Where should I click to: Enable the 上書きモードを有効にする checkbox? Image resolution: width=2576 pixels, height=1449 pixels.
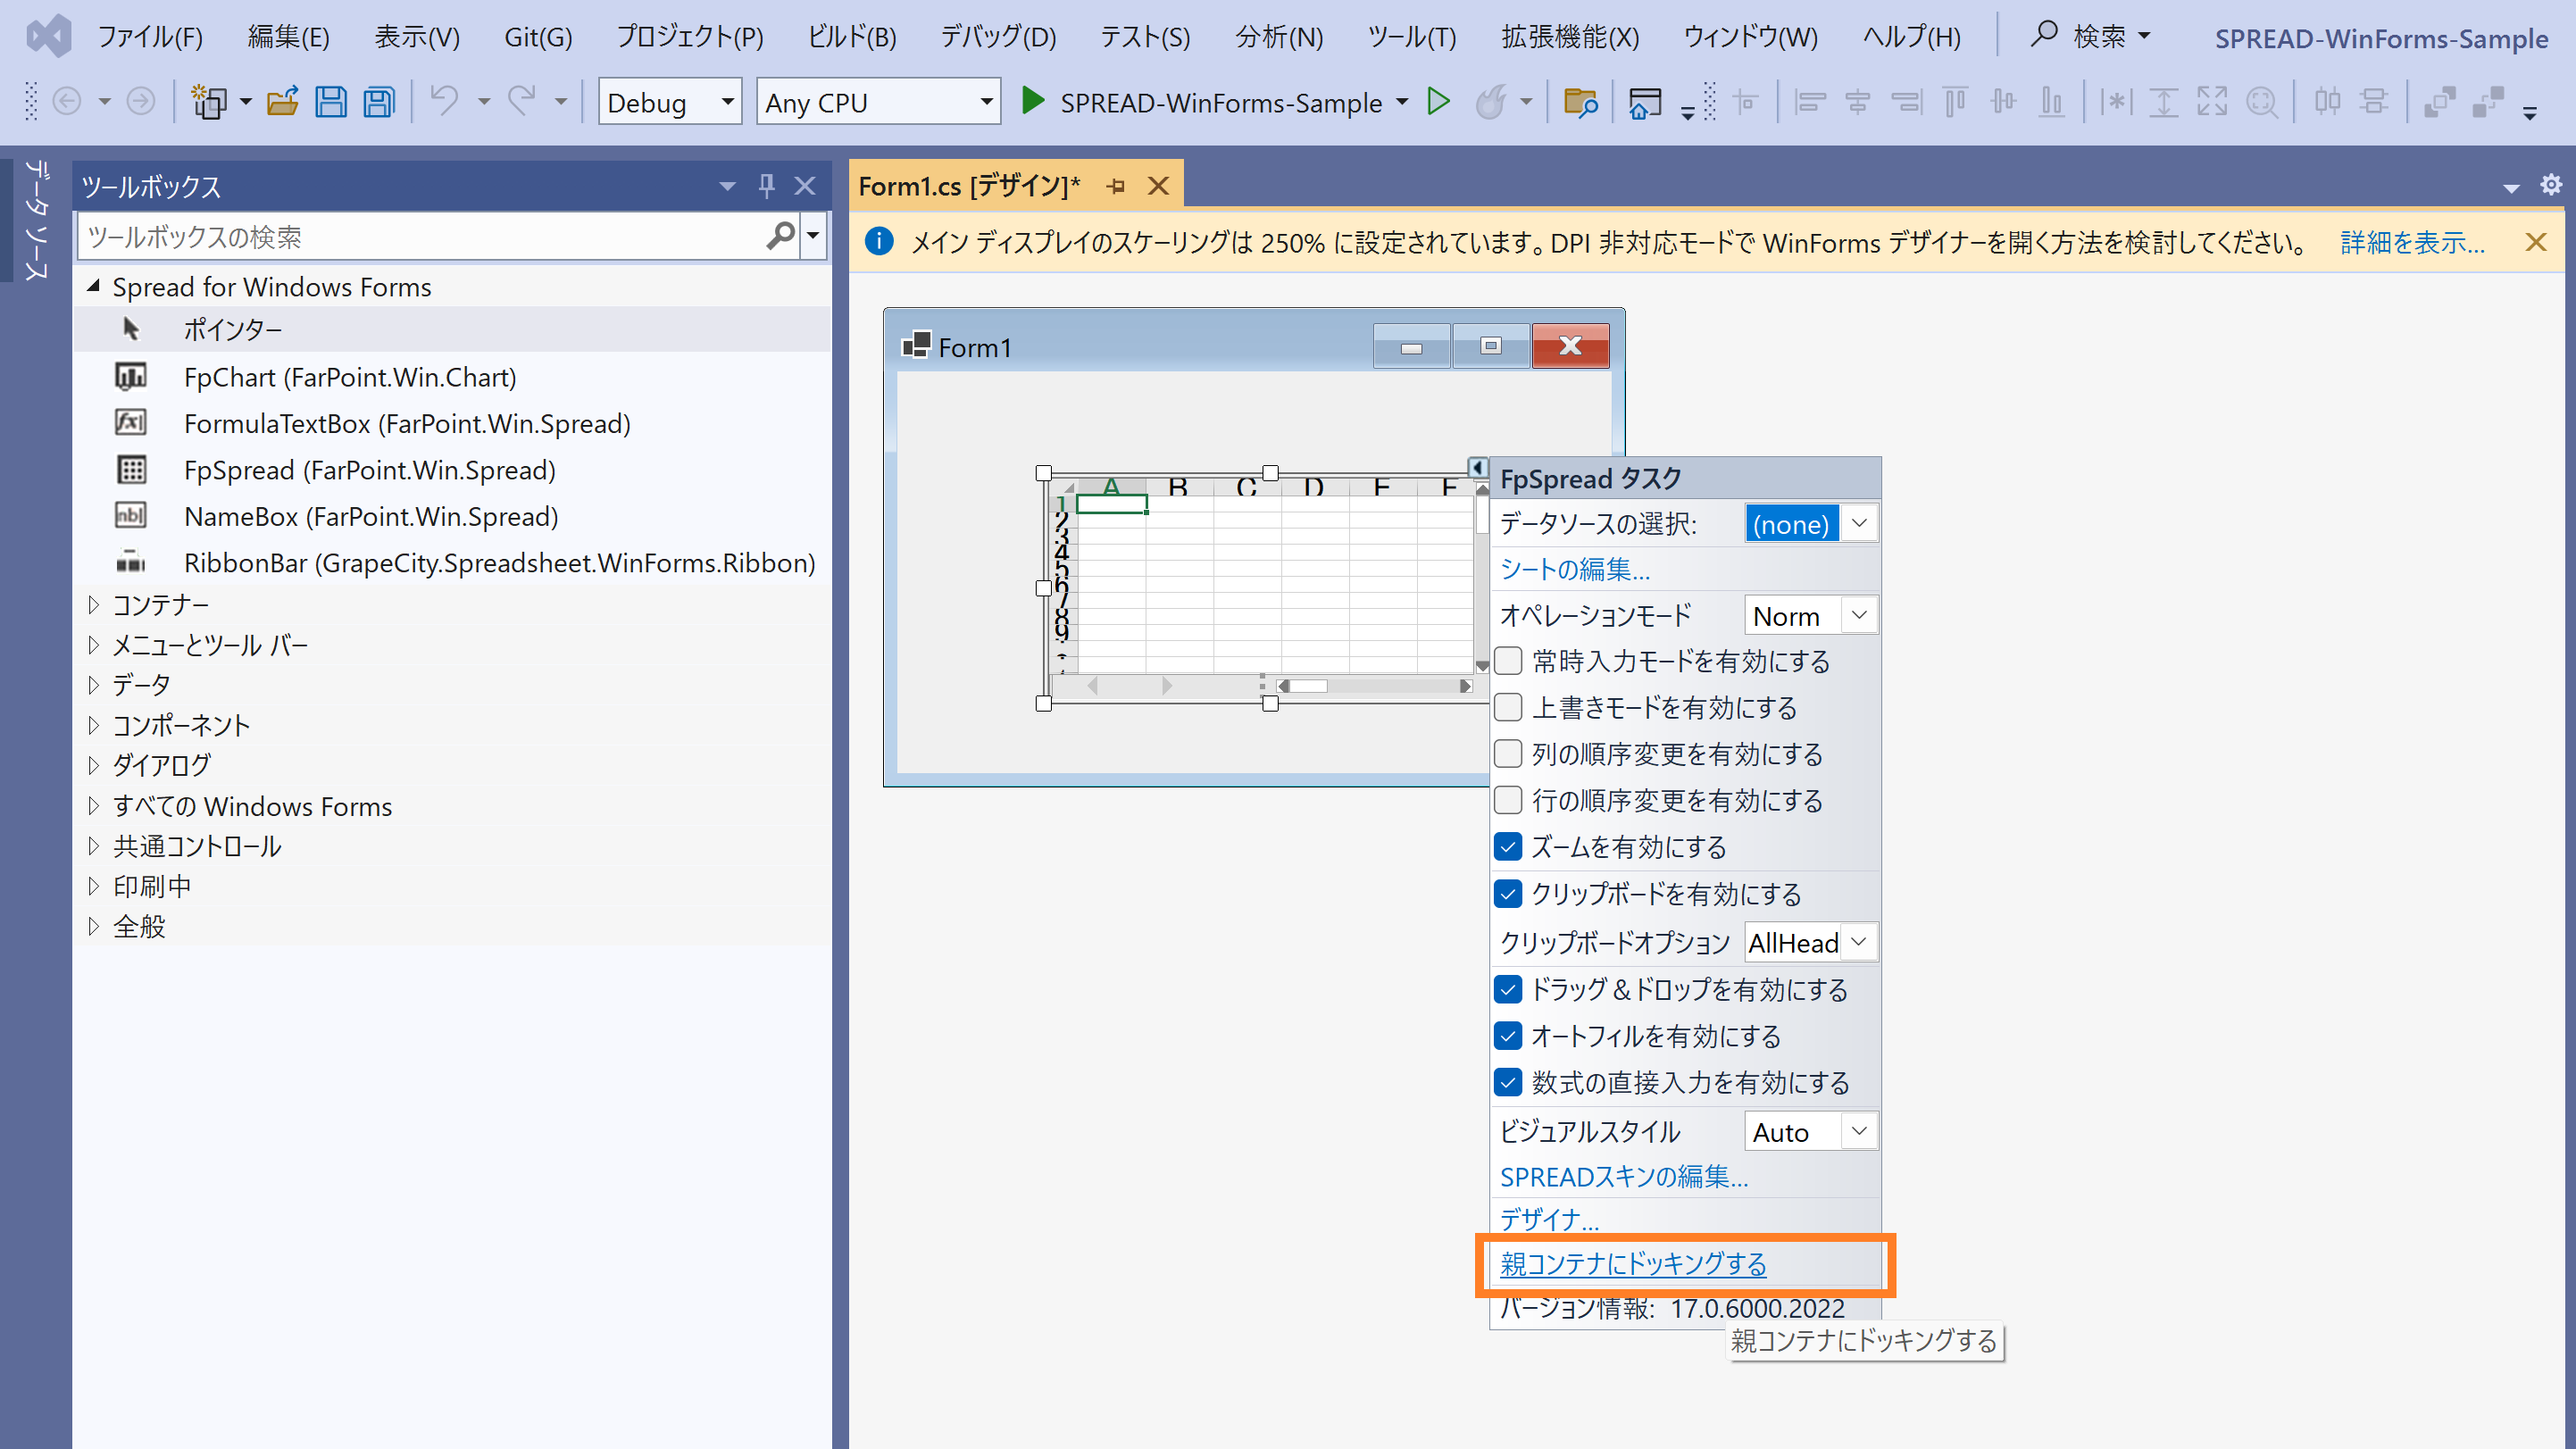[1508, 708]
